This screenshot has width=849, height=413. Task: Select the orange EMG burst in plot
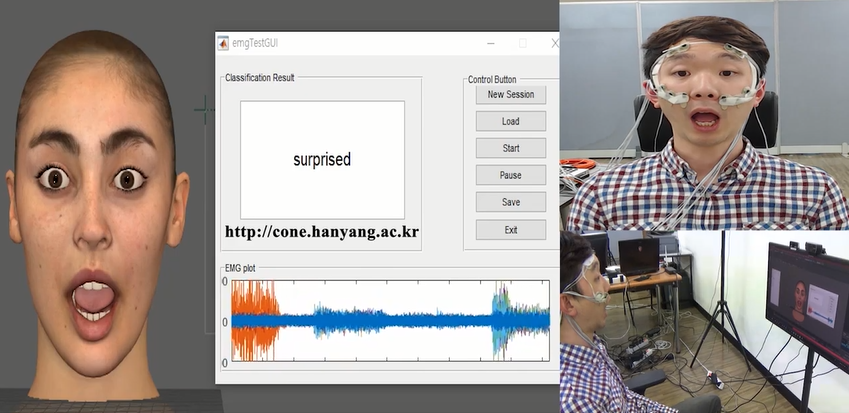pyautogui.click(x=253, y=320)
